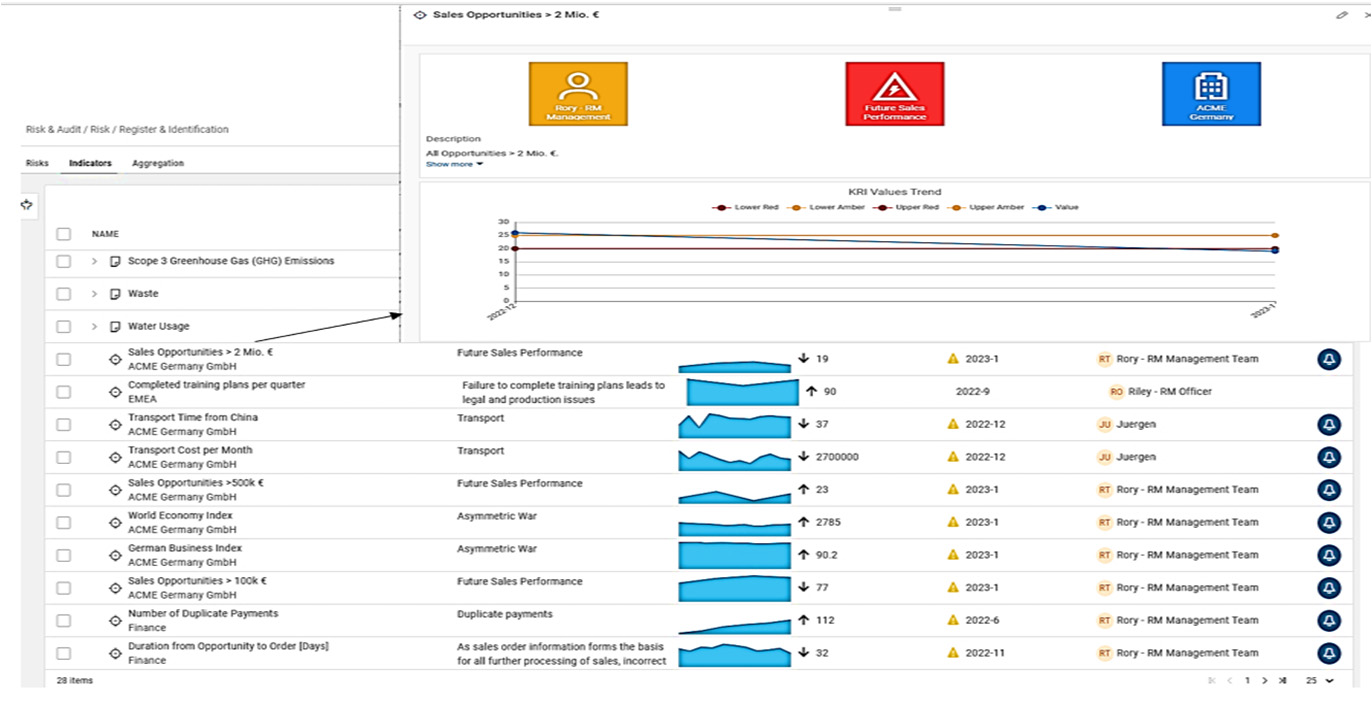Expand the Scope 3 Greenhouse Gas Emissions group
This screenshot has width=1372, height=709.
tap(94, 261)
